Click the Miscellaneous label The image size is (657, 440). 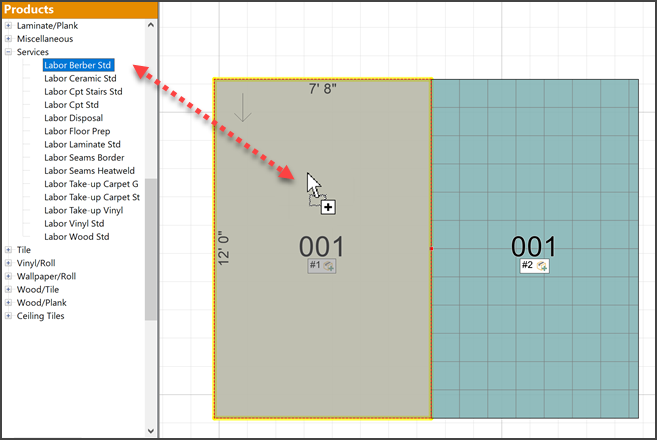[x=45, y=39]
